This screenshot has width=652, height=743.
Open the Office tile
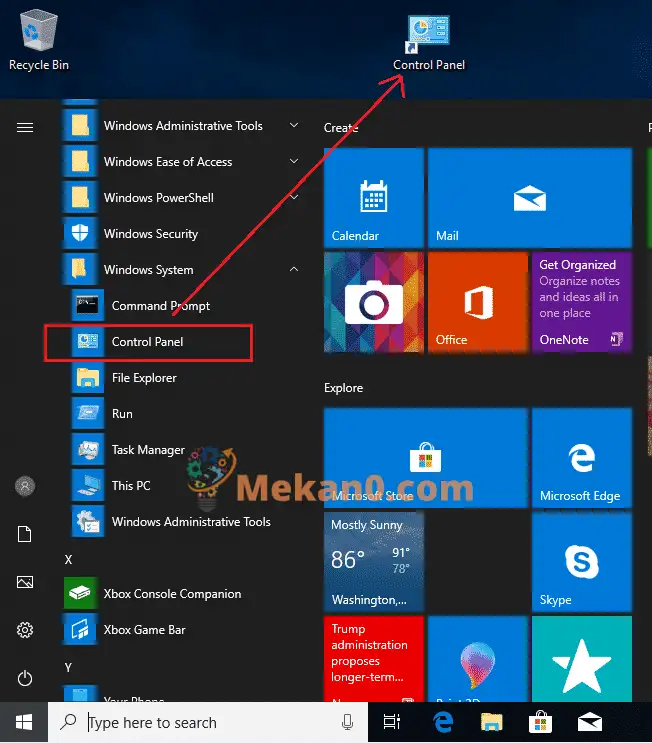tap(478, 302)
